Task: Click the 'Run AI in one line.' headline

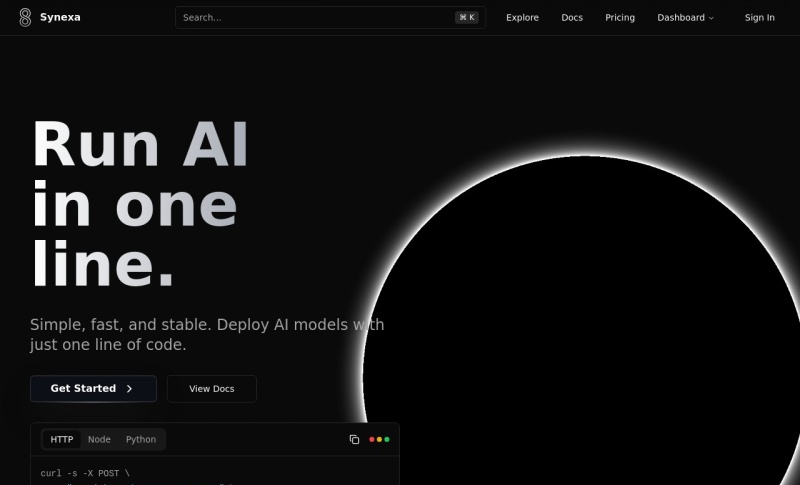Action: pyautogui.click(x=140, y=204)
